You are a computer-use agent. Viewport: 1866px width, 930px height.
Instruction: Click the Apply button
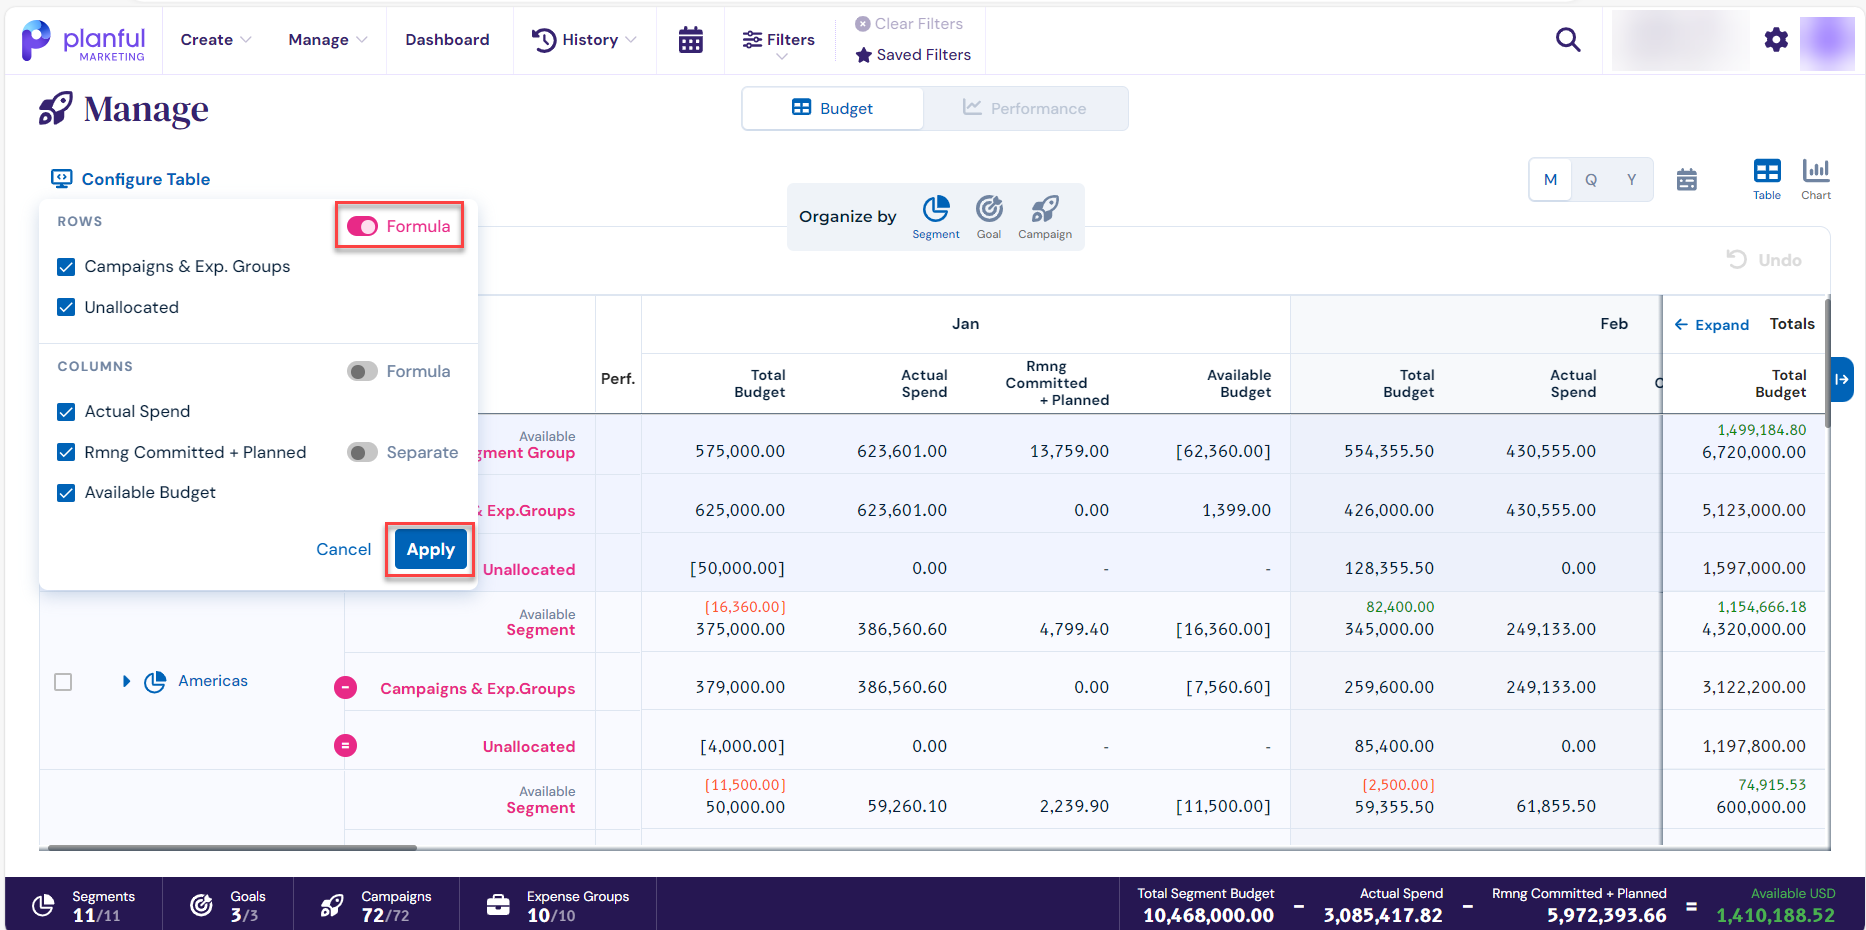pos(430,550)
